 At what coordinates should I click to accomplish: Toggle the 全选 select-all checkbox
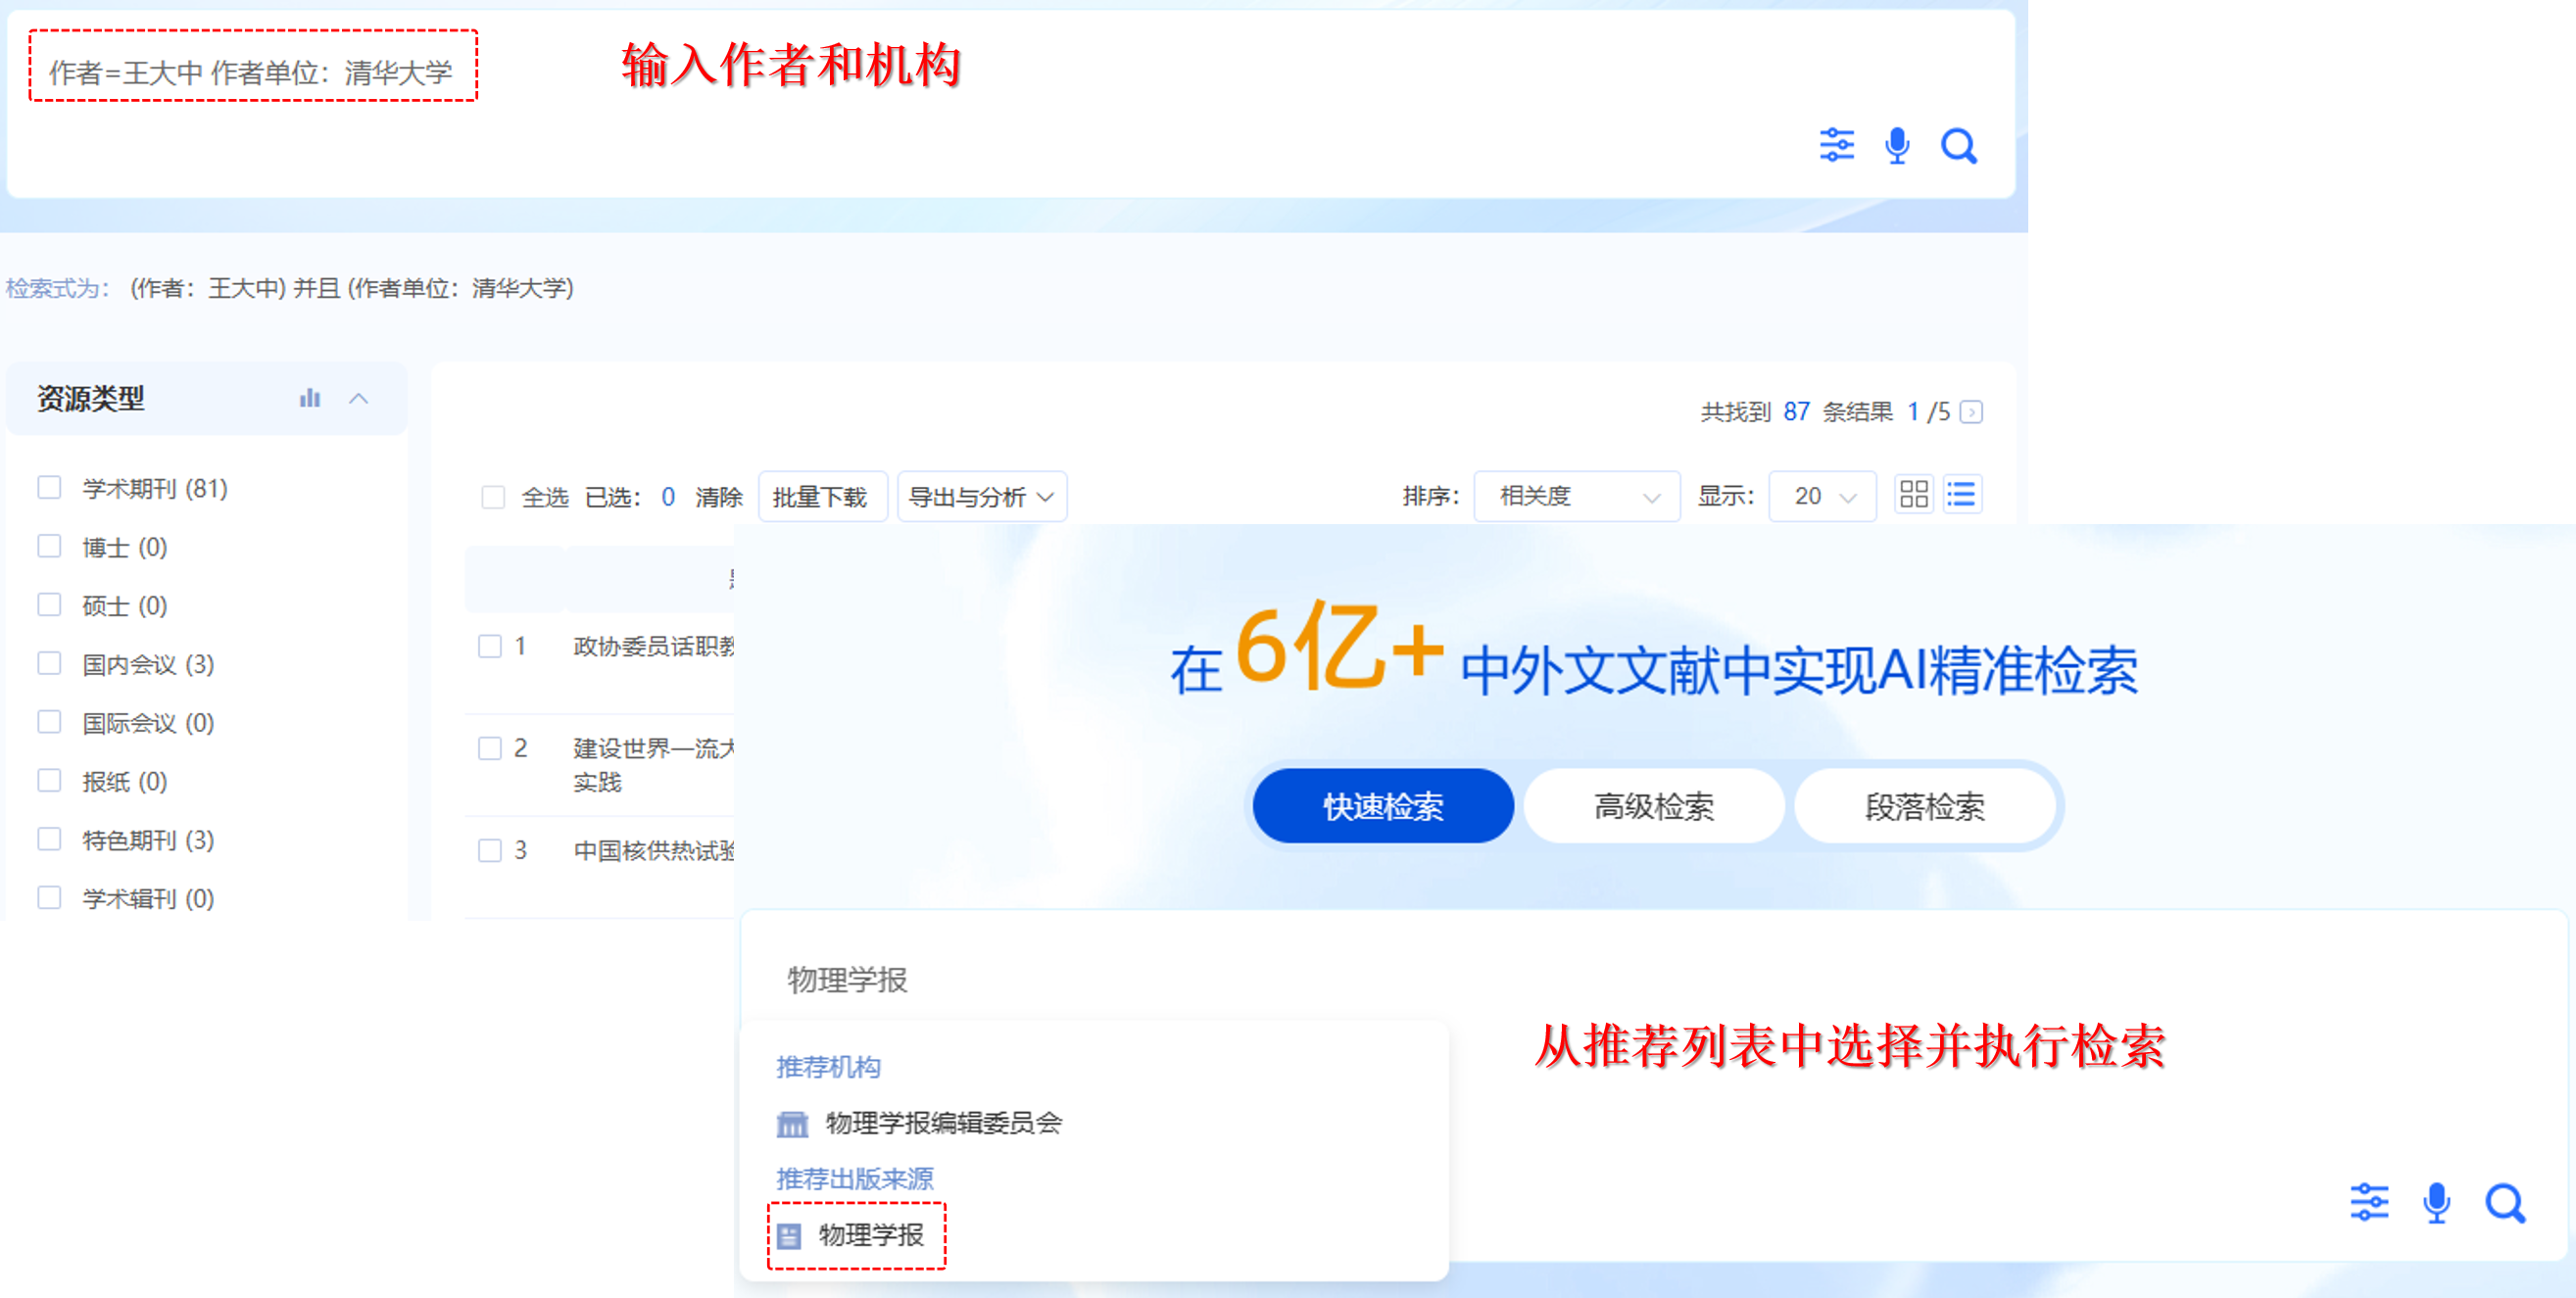[493, 497]
